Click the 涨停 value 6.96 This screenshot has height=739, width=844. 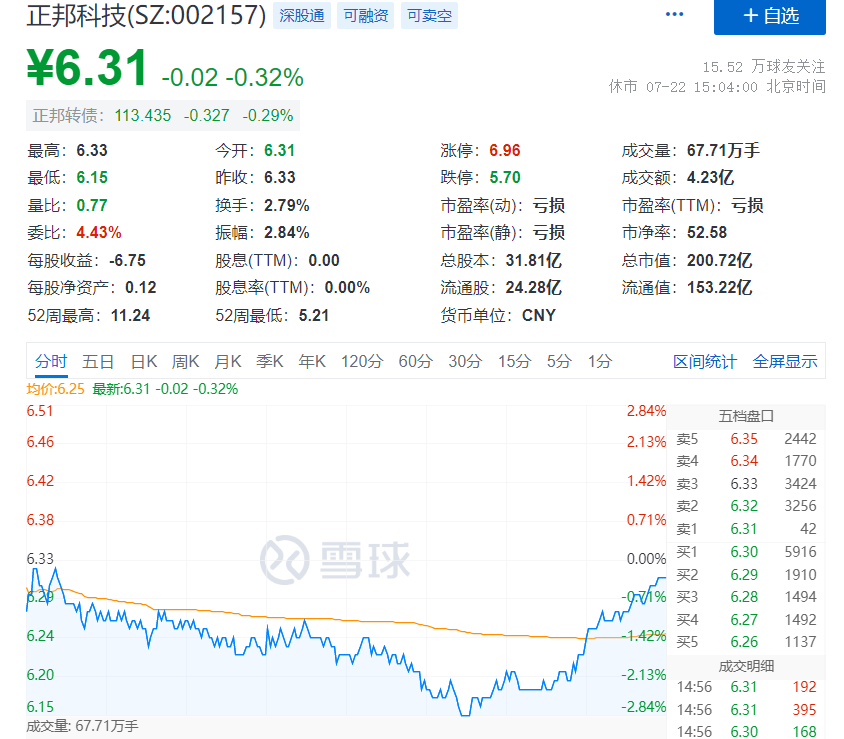click(505, 150)
